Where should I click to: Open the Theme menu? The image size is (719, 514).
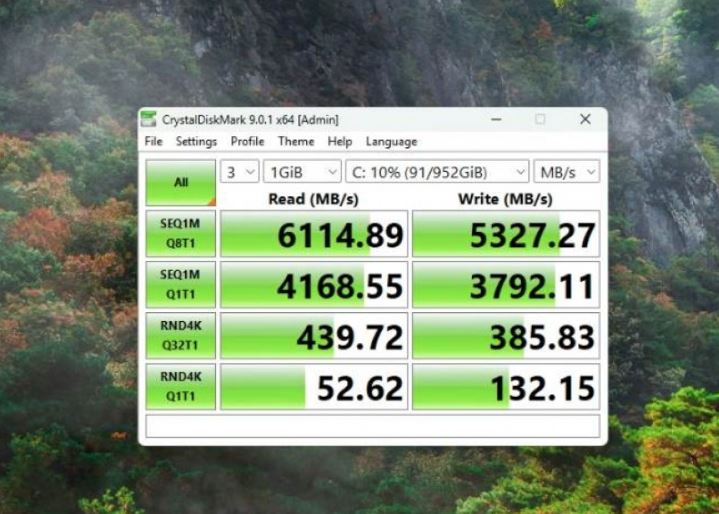tap(296, 142)
